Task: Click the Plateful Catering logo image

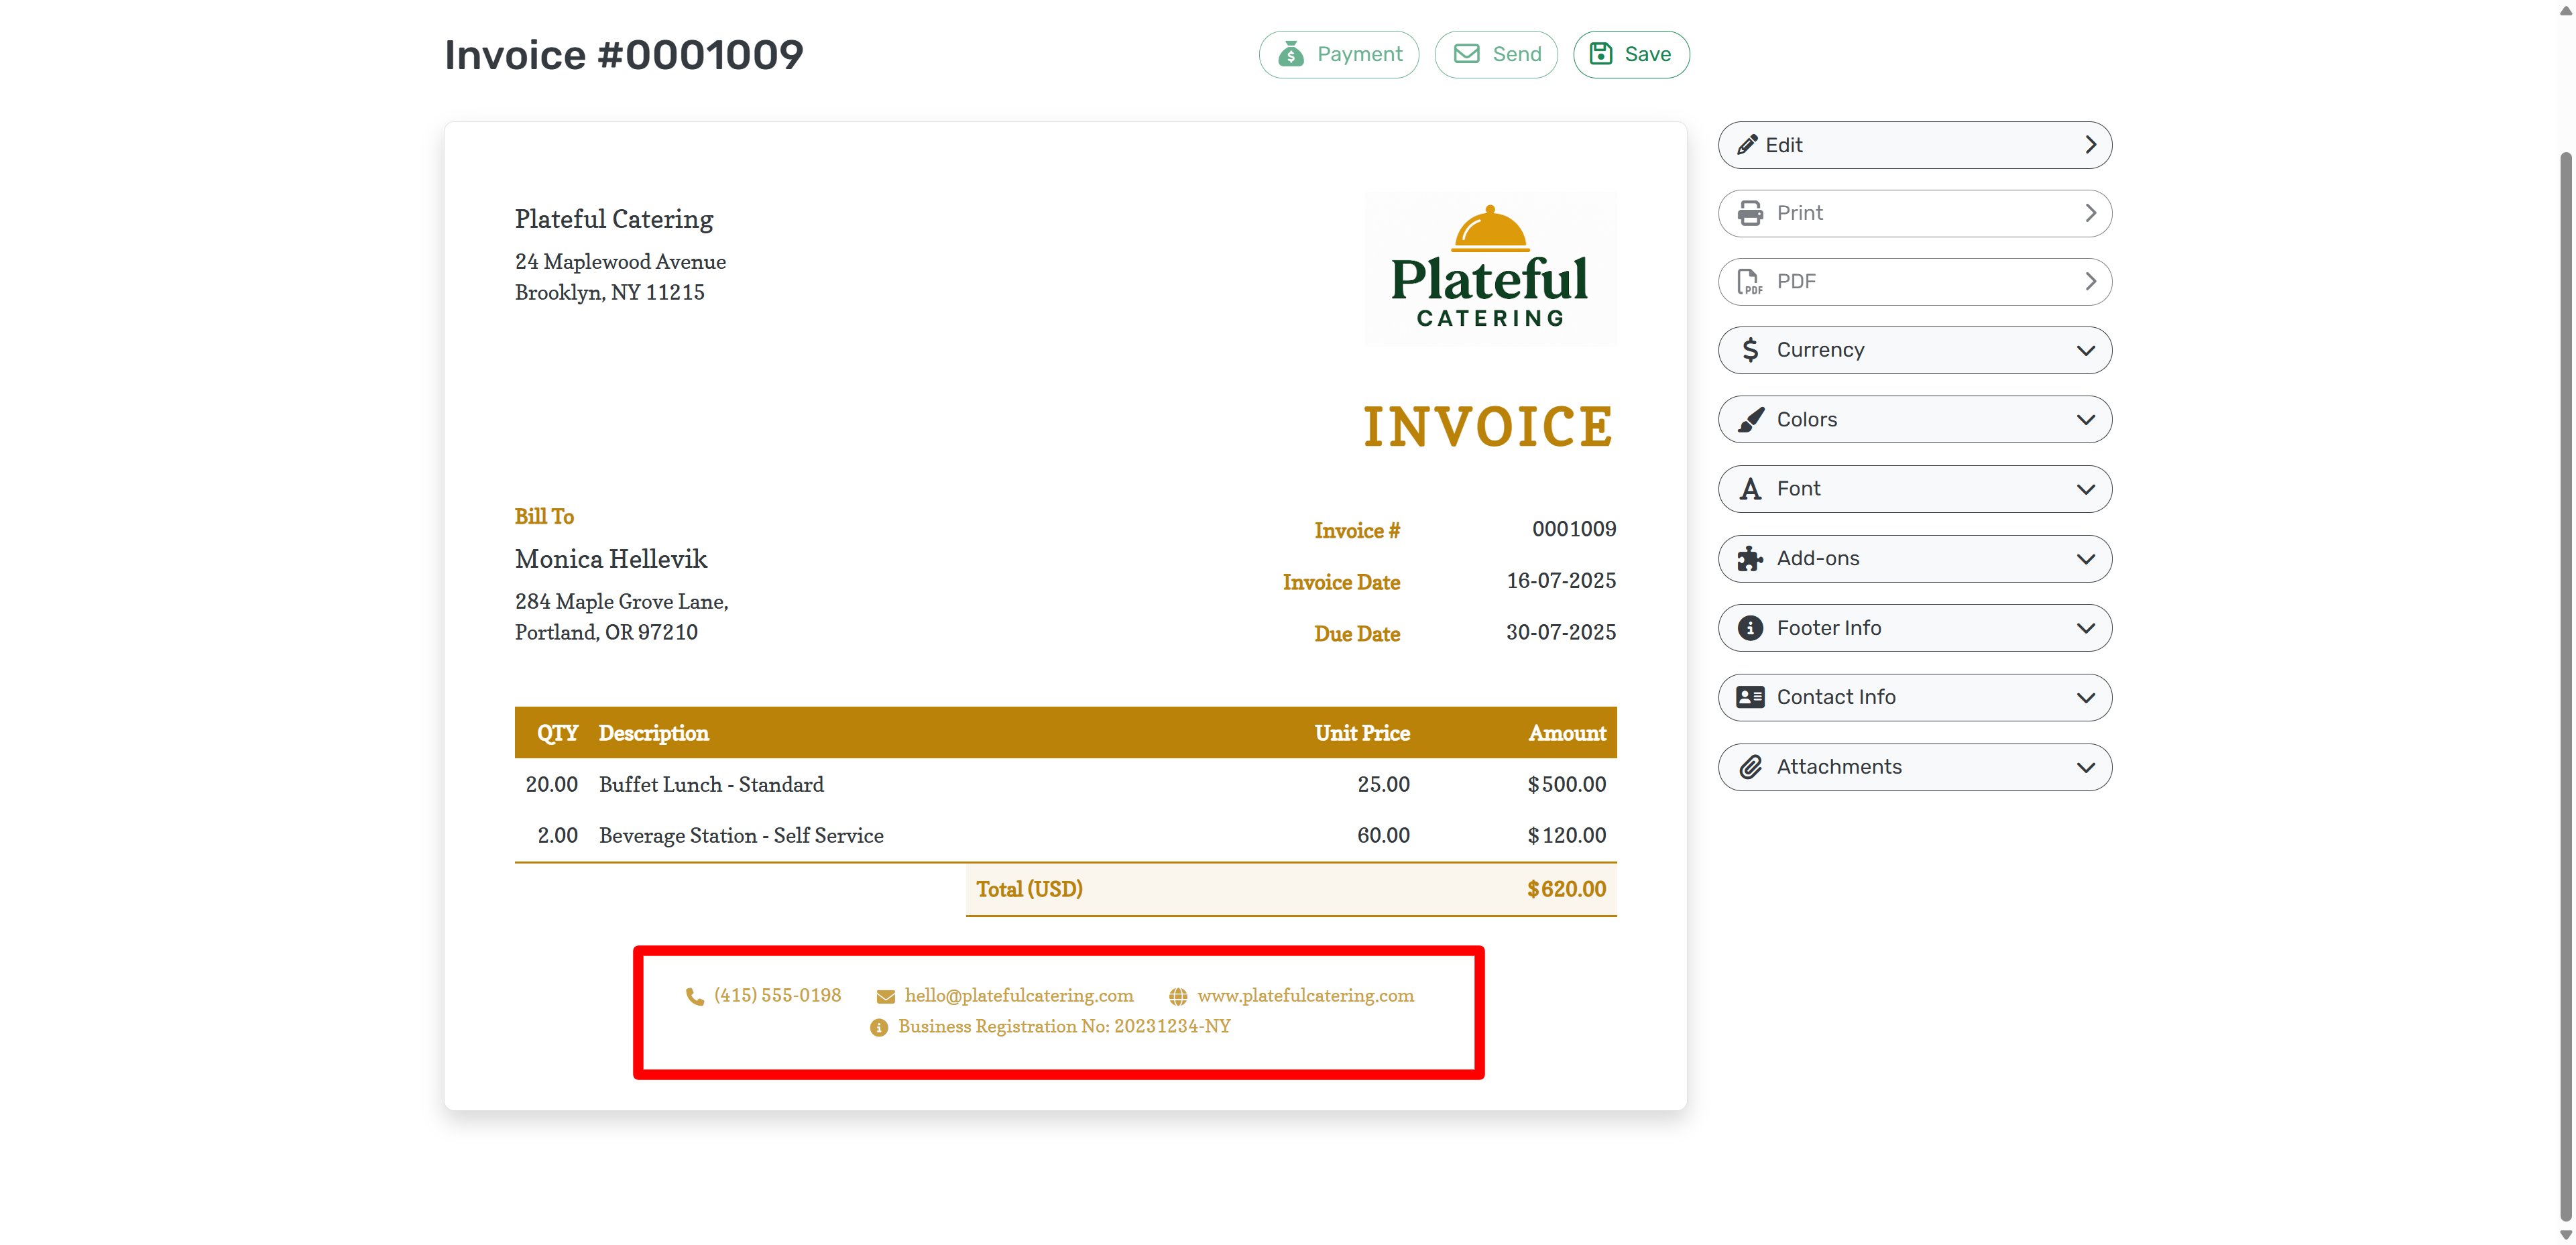Action: coord(1490,268)
